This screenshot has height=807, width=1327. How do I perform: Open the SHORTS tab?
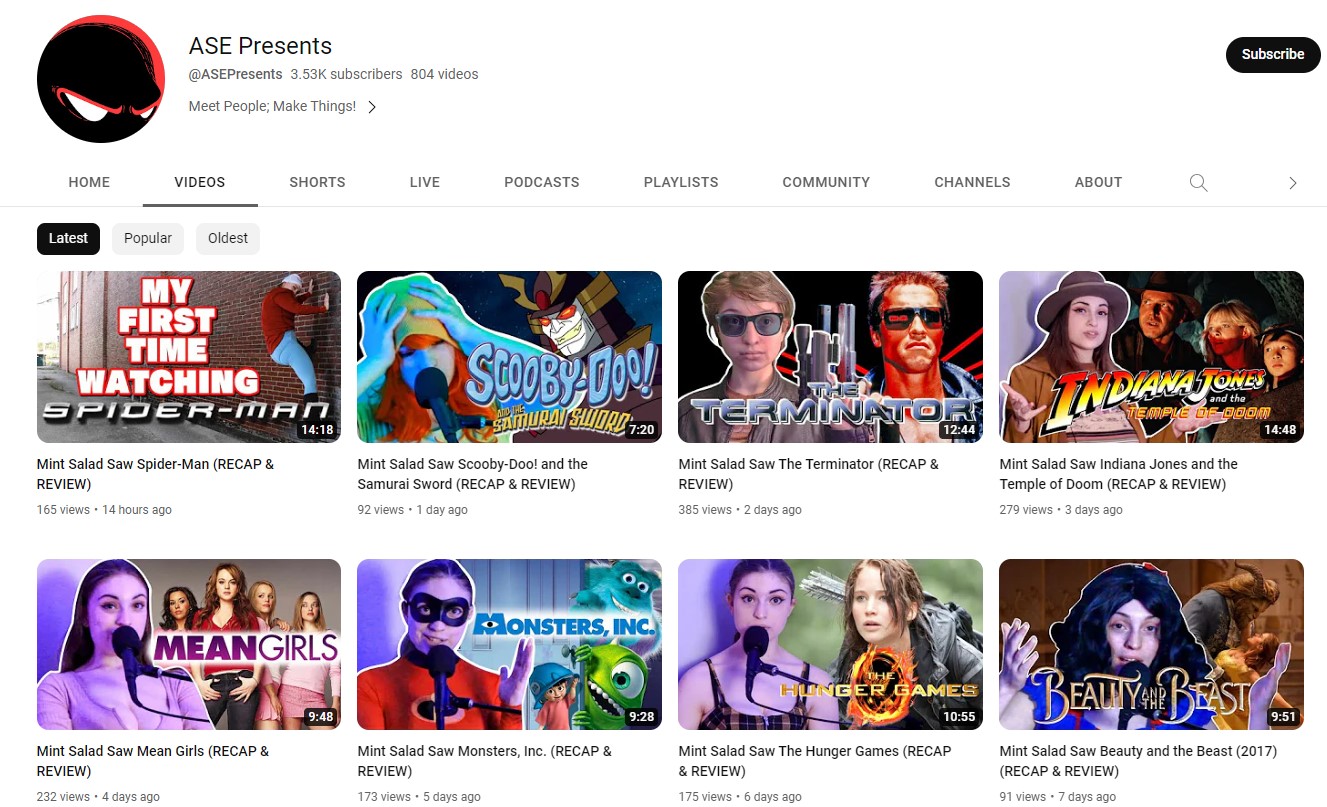317,182
